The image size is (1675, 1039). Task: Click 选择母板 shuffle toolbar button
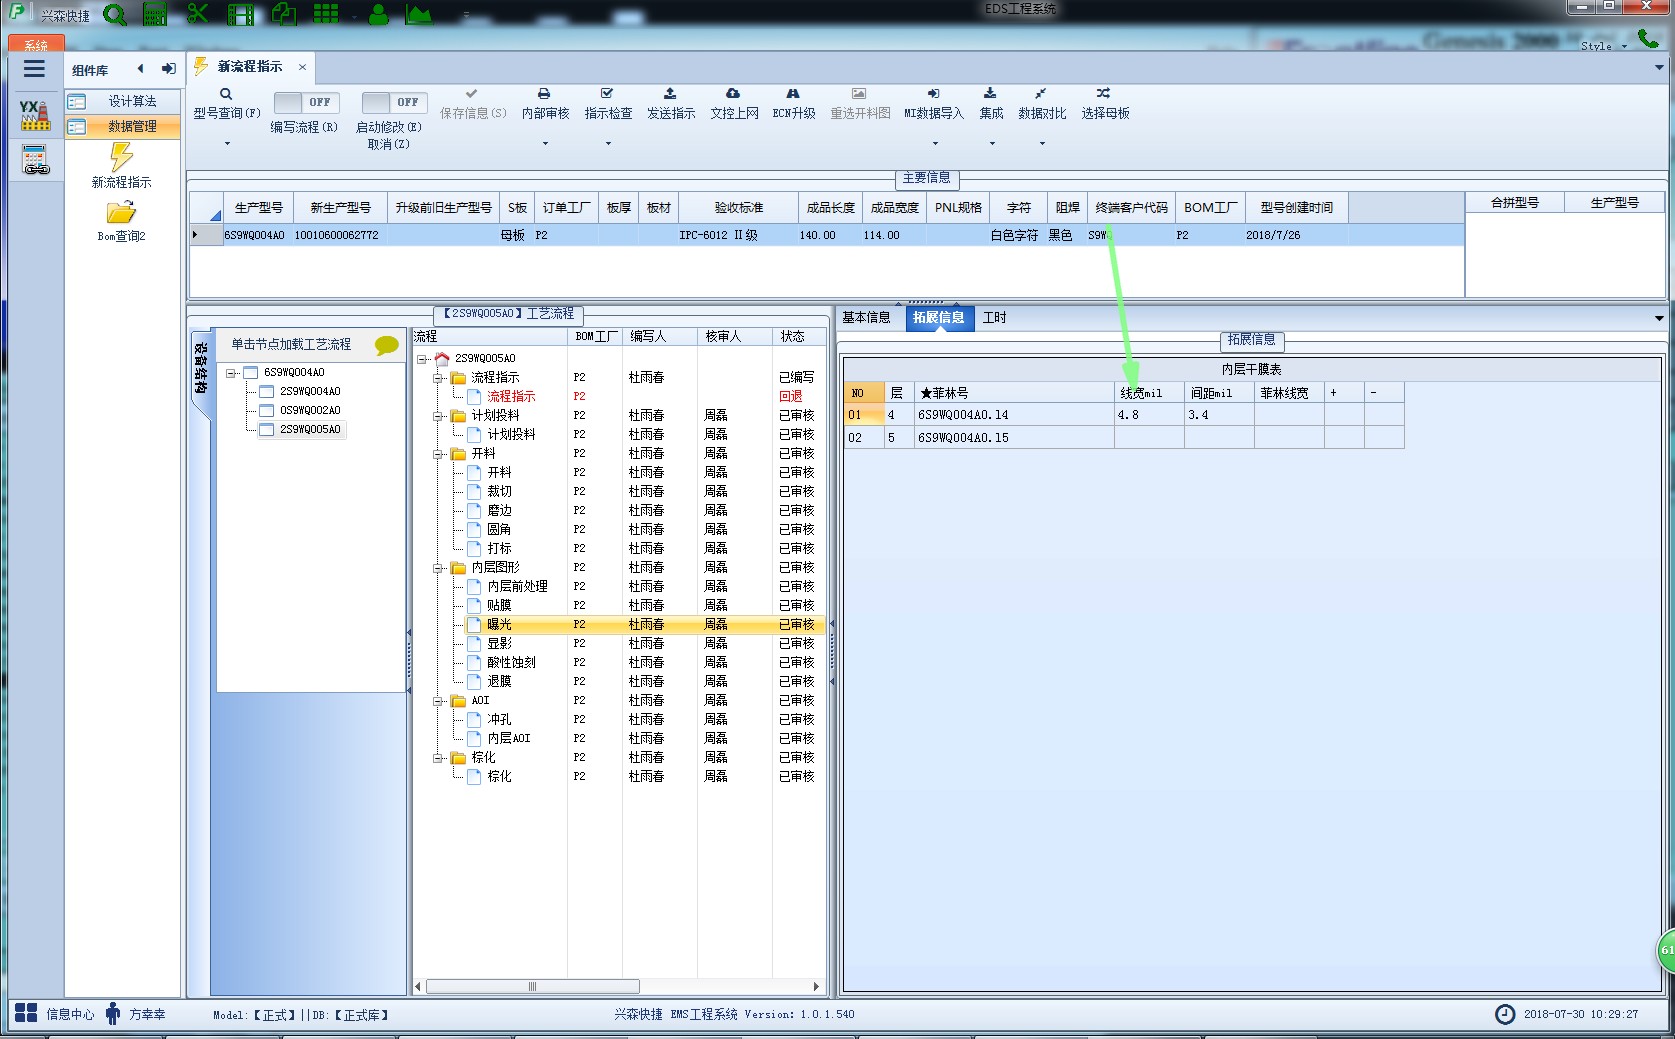[x=1105, y=103]
